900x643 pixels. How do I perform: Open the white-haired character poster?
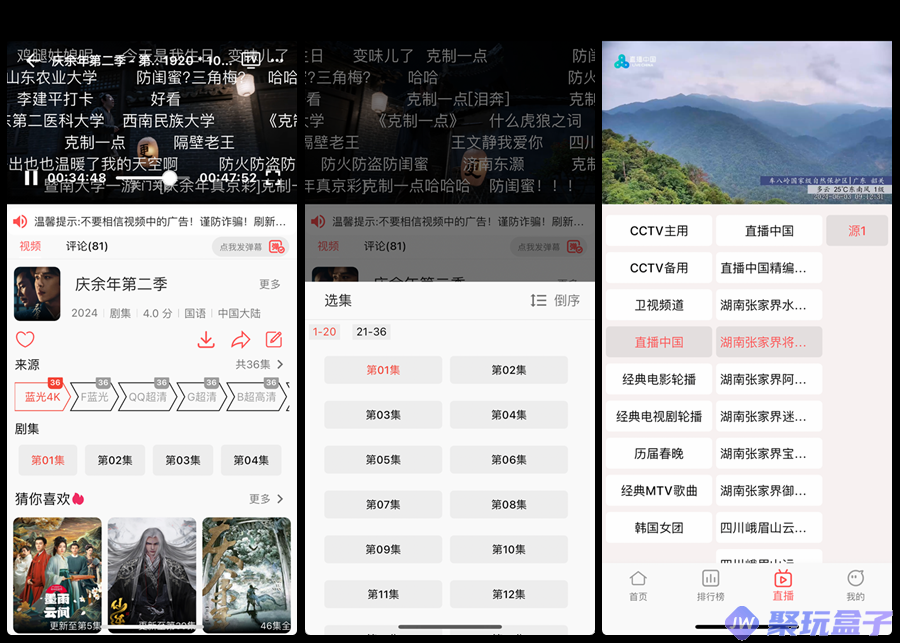tap(152, 574)
